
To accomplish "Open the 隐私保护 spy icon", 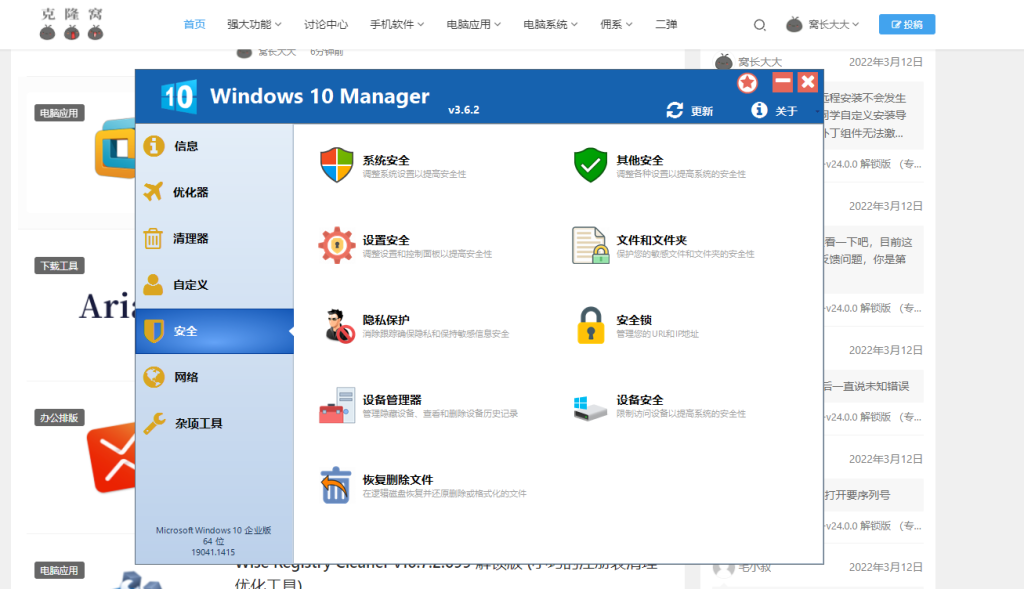I will pos(338,325).
